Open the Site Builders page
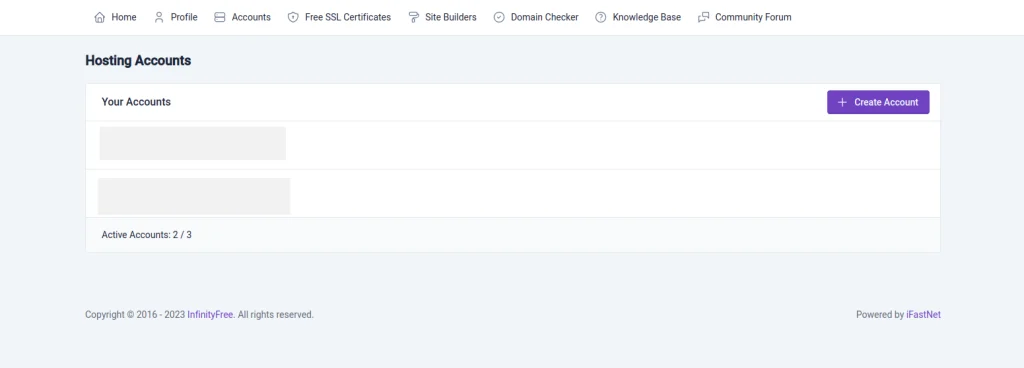 pos(442,18)
